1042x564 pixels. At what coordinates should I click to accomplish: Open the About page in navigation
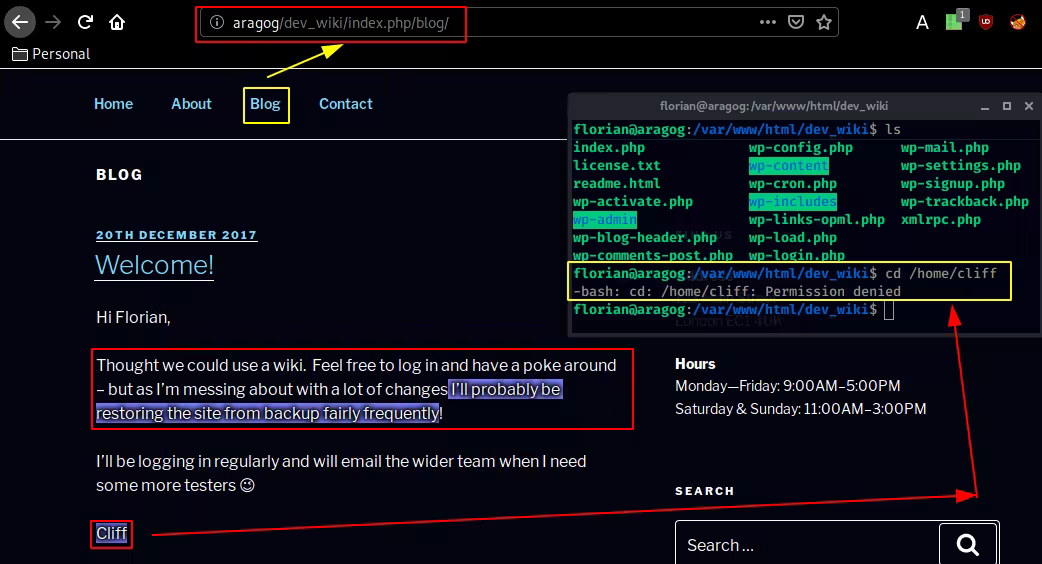(191, 104)
